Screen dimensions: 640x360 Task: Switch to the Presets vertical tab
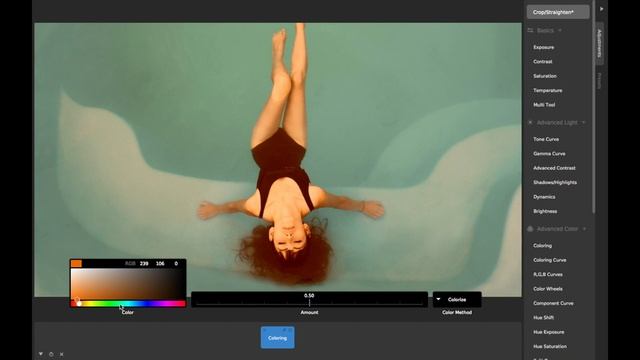(599, 81)
